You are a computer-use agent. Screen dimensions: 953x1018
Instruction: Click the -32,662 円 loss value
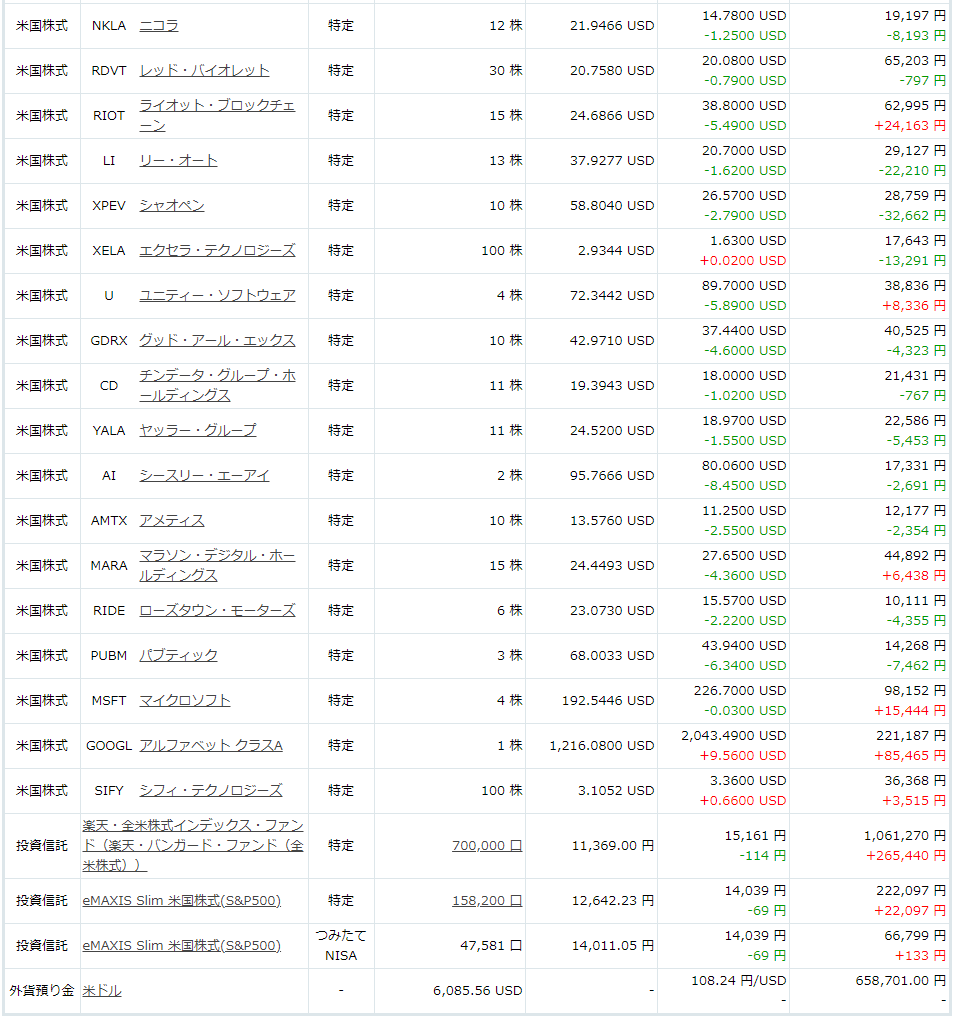[912, 216]
